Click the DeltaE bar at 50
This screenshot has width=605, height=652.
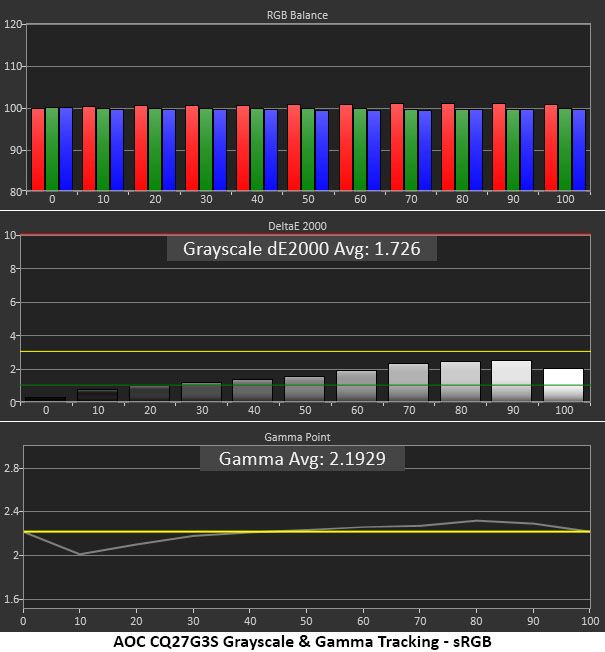[x=304, y=389]
